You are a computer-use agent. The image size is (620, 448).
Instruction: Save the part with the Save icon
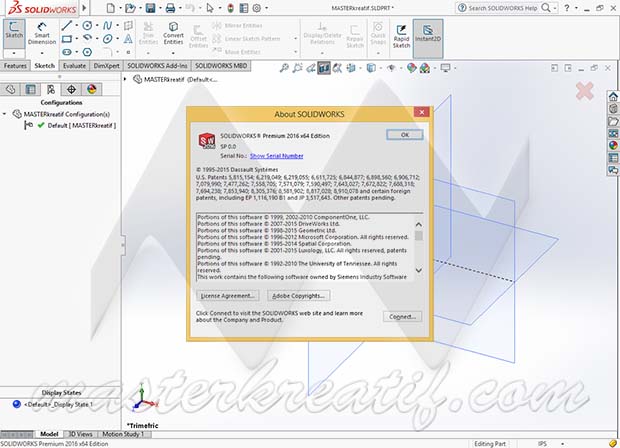pyautogui.click(x=150, y=8)
